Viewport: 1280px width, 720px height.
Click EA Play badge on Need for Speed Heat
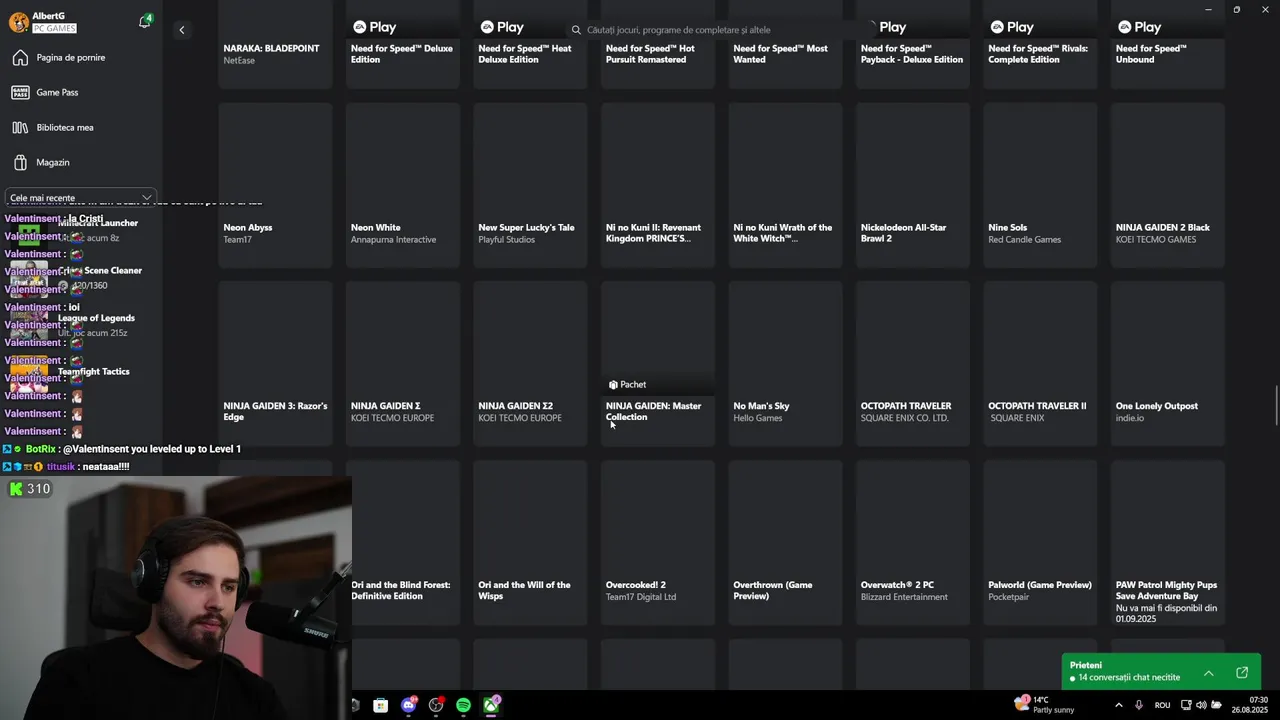[x=502, y=27]
